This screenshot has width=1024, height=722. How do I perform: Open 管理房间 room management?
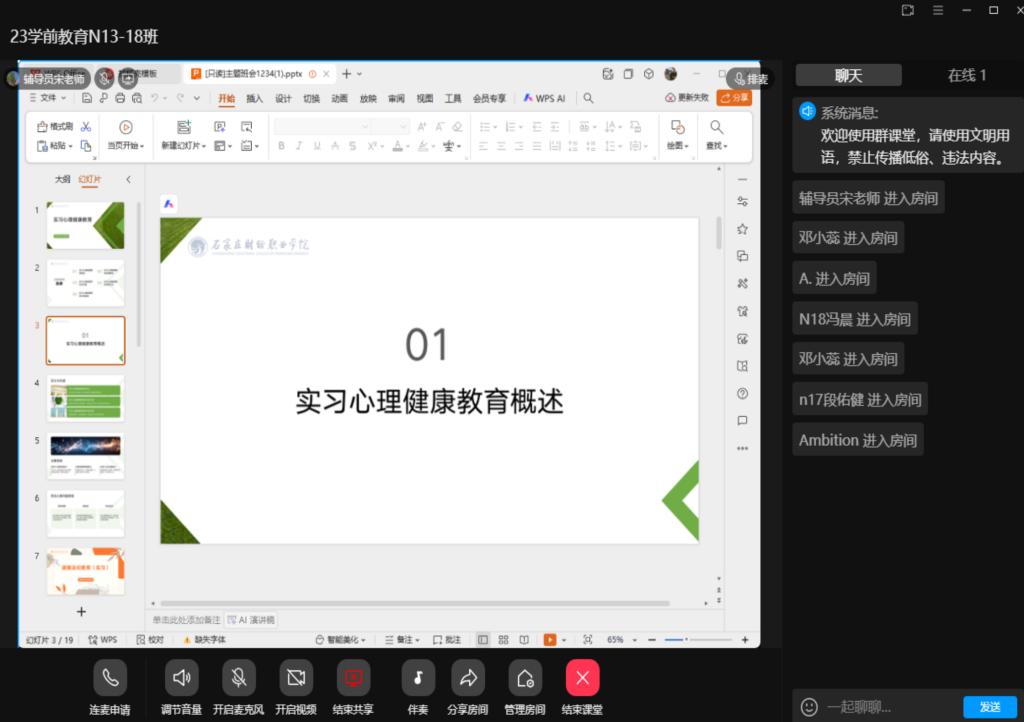[524, 678]
